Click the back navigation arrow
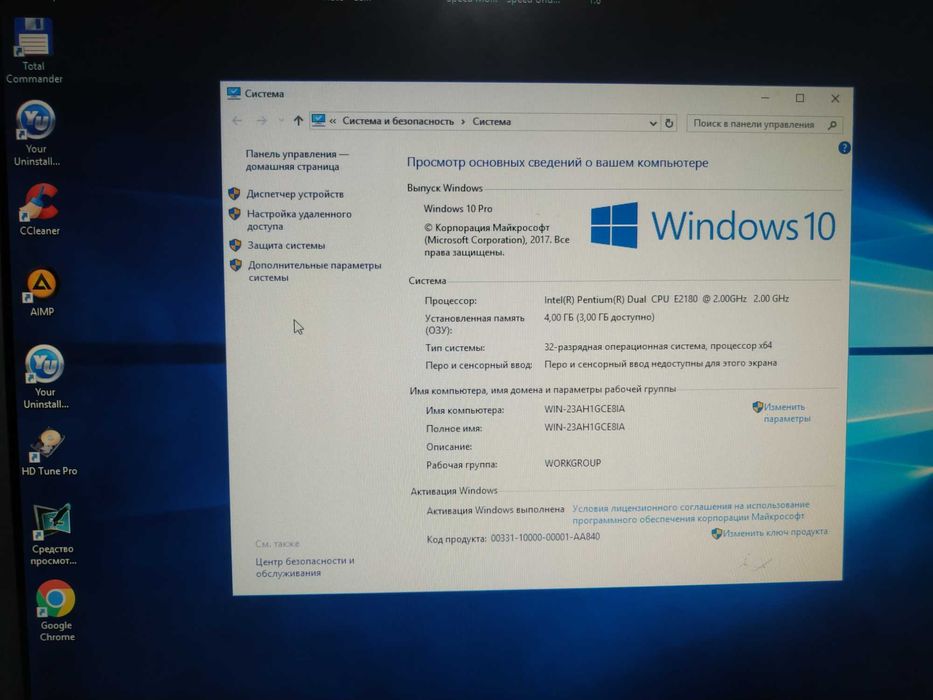Viewport: 933px width, 700px height. (x=237, y=121)
